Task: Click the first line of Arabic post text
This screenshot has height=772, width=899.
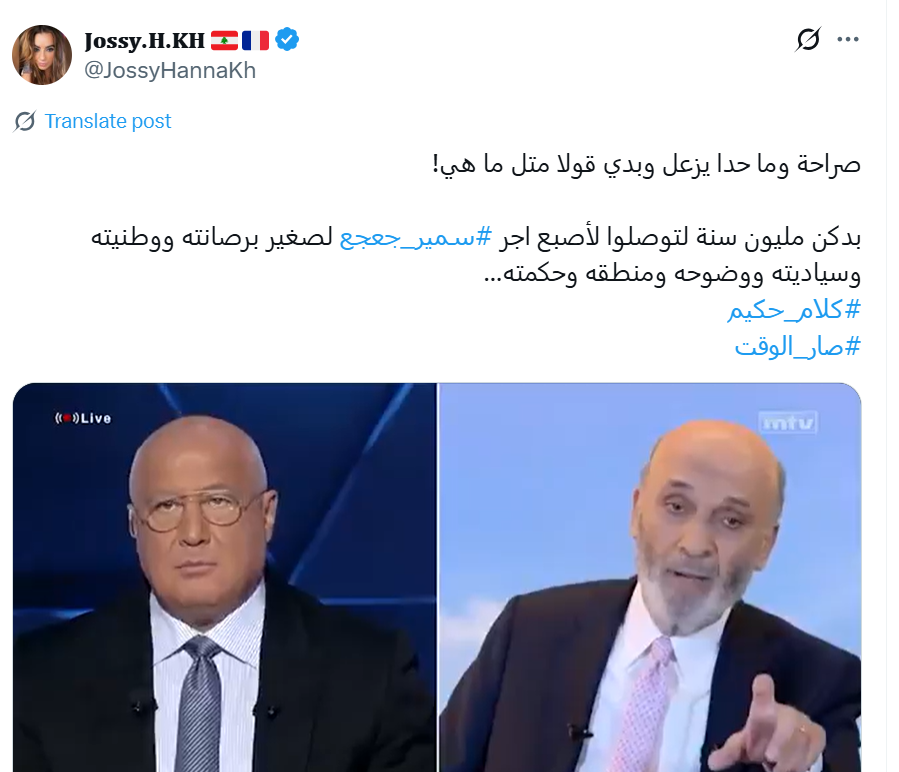Action: [x=646, y=165]
